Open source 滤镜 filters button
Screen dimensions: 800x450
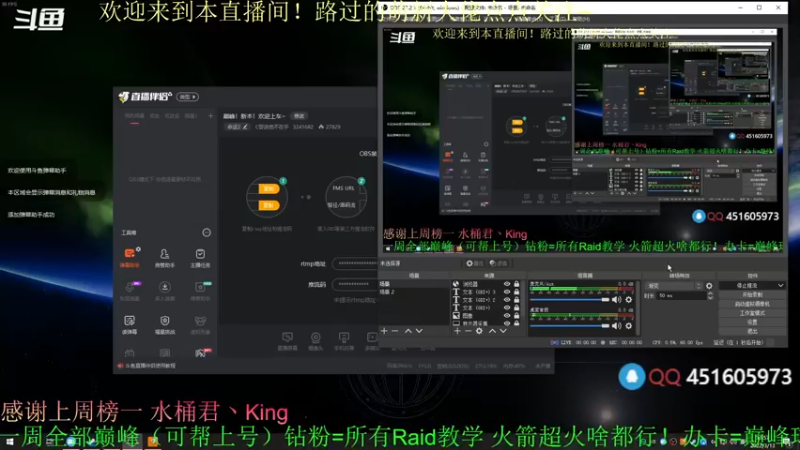(498, 263)
